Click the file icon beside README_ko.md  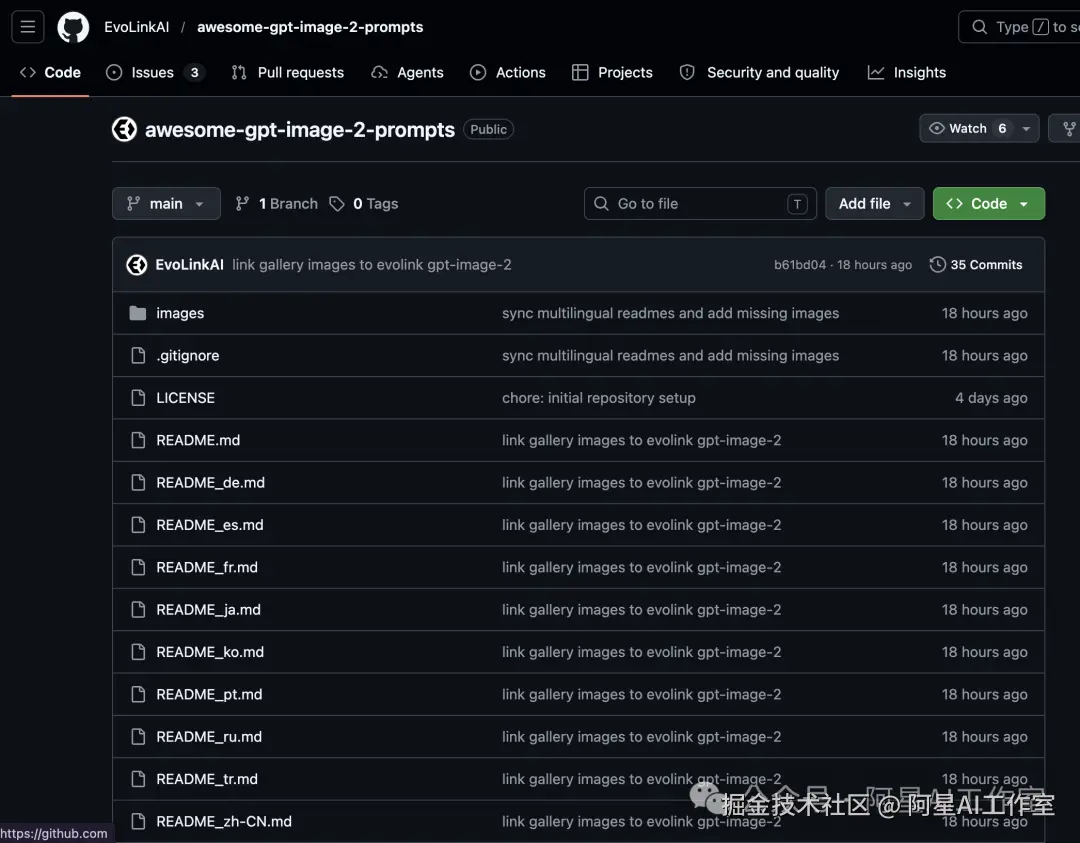click(x=138, y=652)
